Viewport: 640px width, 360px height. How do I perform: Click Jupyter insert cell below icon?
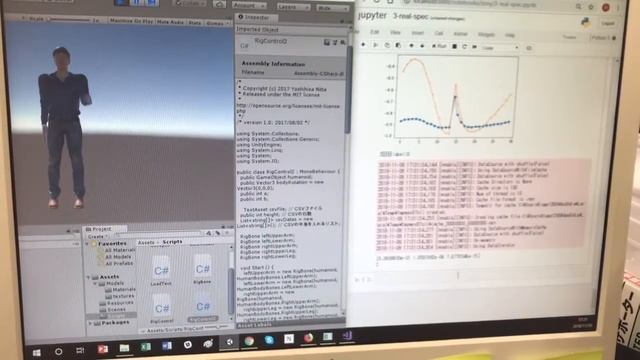363,44
